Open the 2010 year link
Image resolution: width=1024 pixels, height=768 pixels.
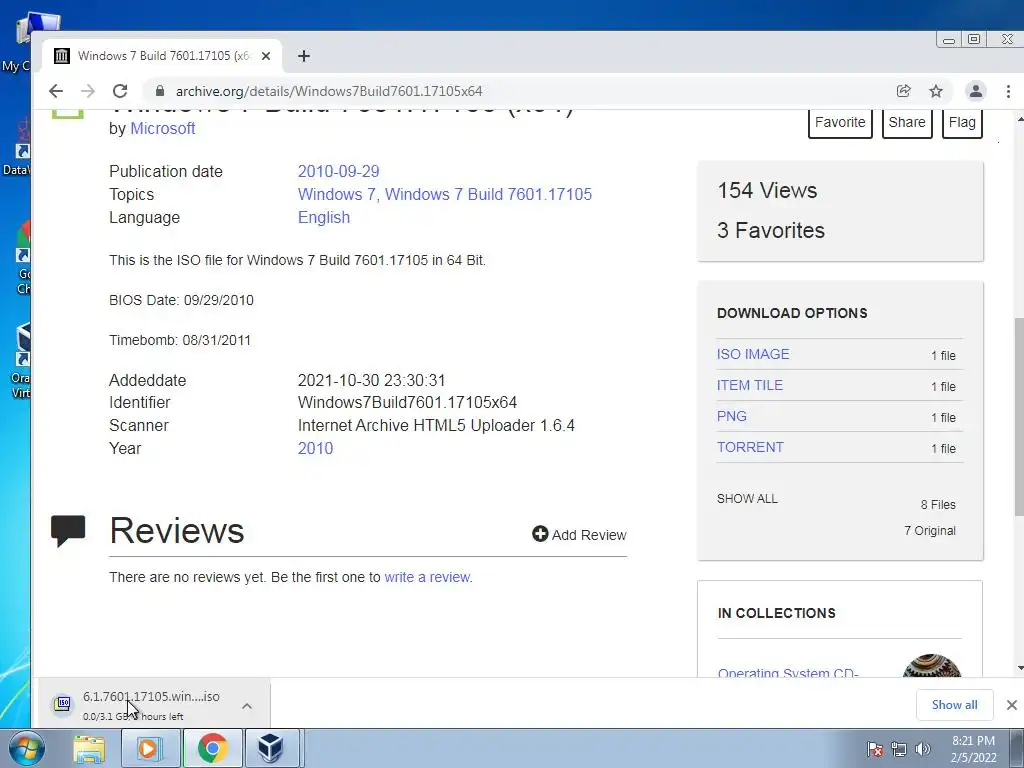tap(315, 449)
